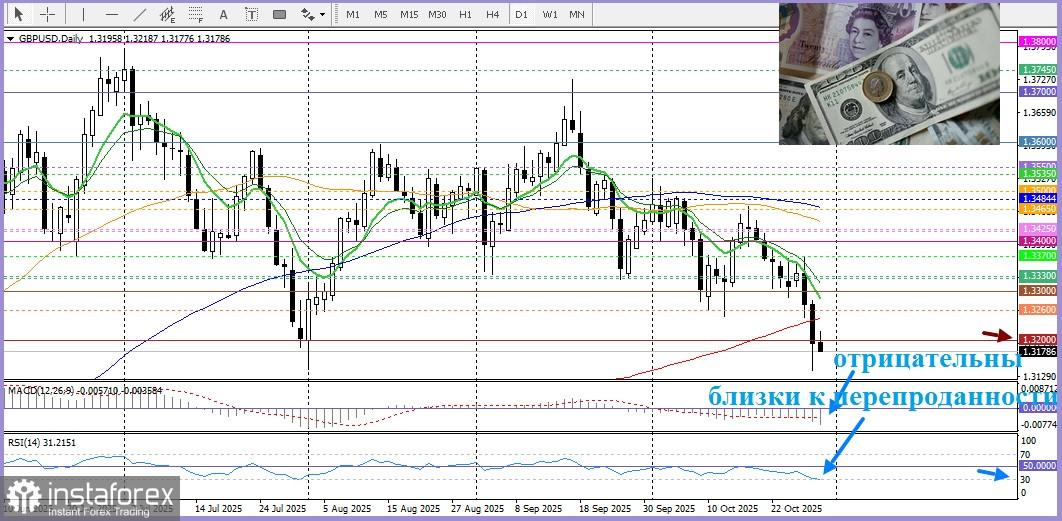Click the MACD(12,26,9) indicator label
The height and width of the screenshot is (521, 1062).
tap(39, 390)
